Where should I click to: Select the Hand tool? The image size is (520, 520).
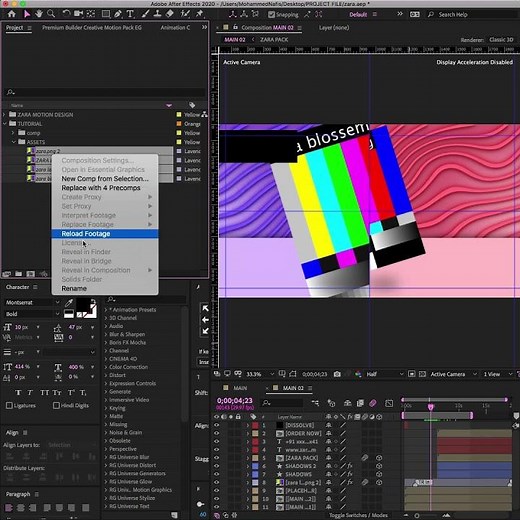coord(39,14)
